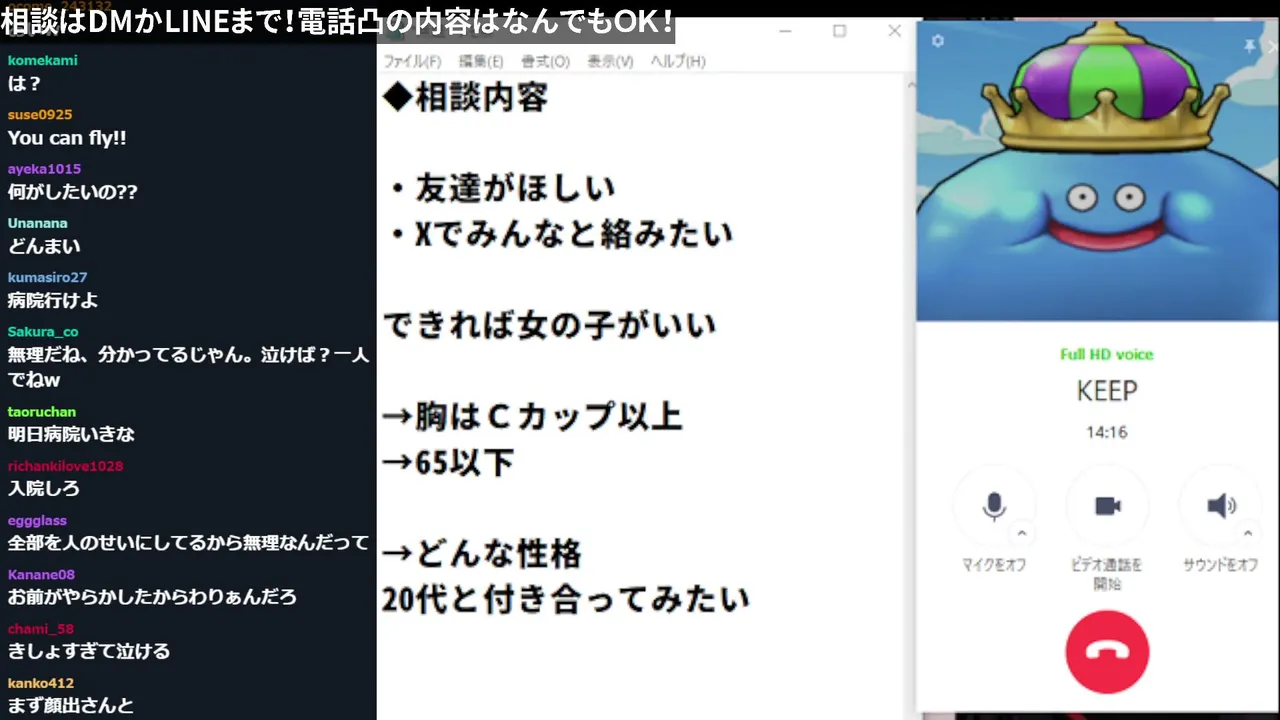Viewport: 1280px width, 720px height.
Task: Turn off call sound with the speaker button
Action: pyautogui.click(x=1221, y=506)
